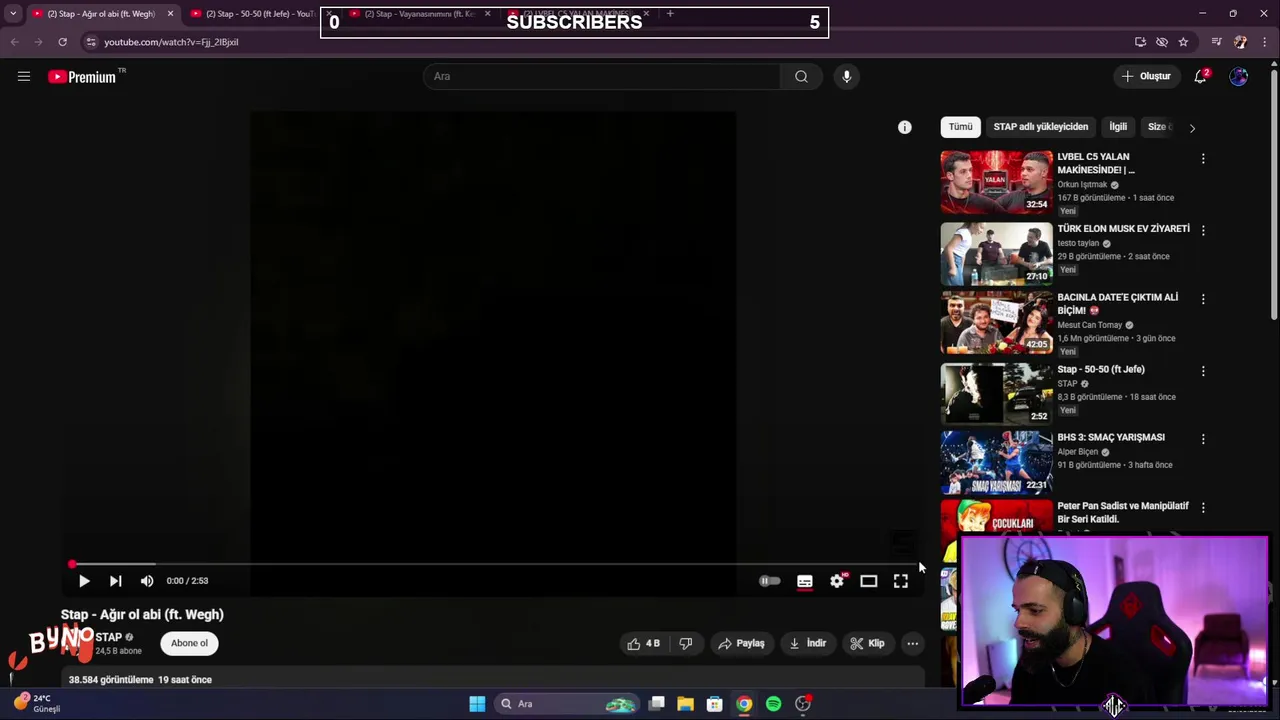Click the Windows taskbar Ara search box
1280x720 pixels.
coord(568,704)
